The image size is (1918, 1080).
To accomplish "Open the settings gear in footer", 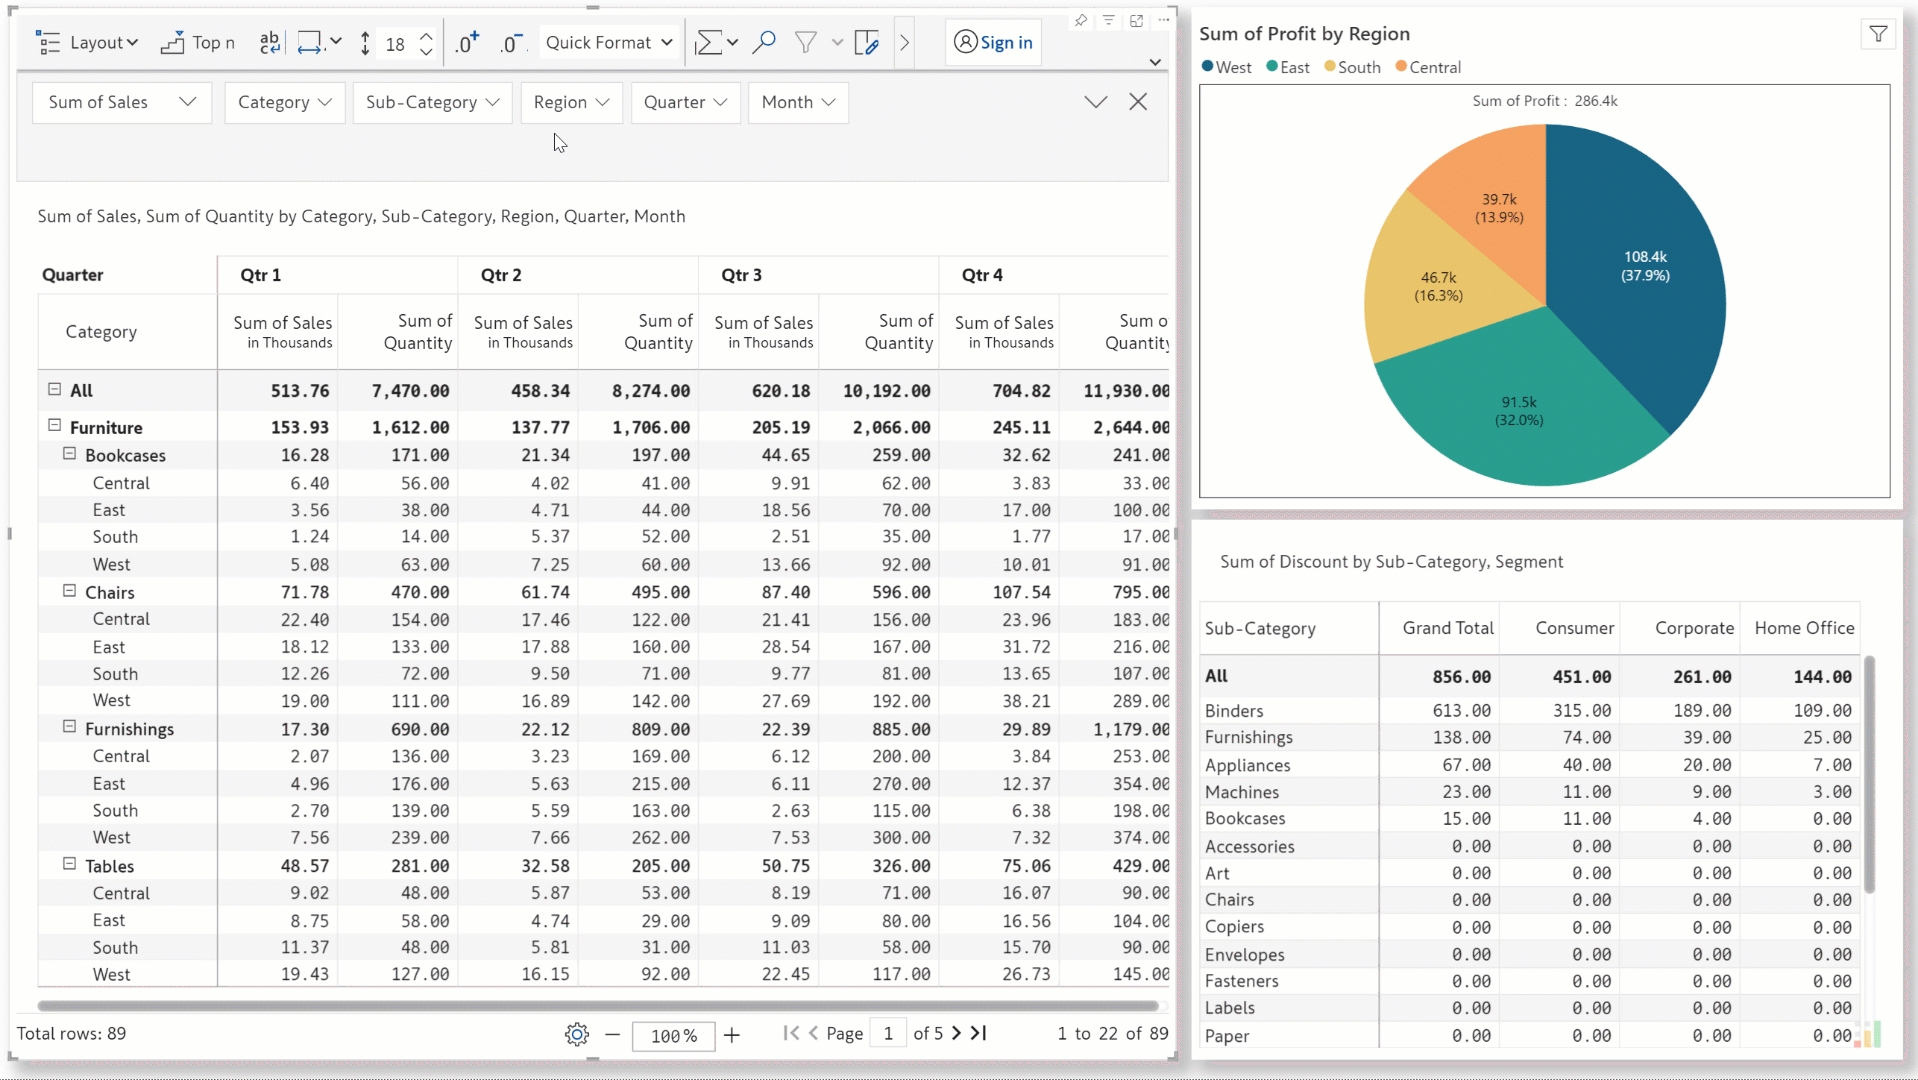I will click(x=577, y=1034).
